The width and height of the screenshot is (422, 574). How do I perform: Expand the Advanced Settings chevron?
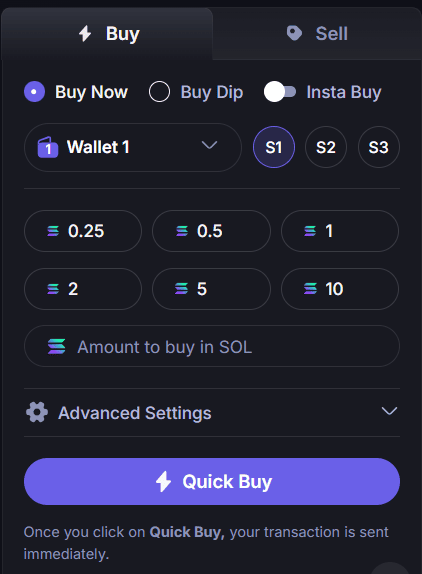pos(389,411)
